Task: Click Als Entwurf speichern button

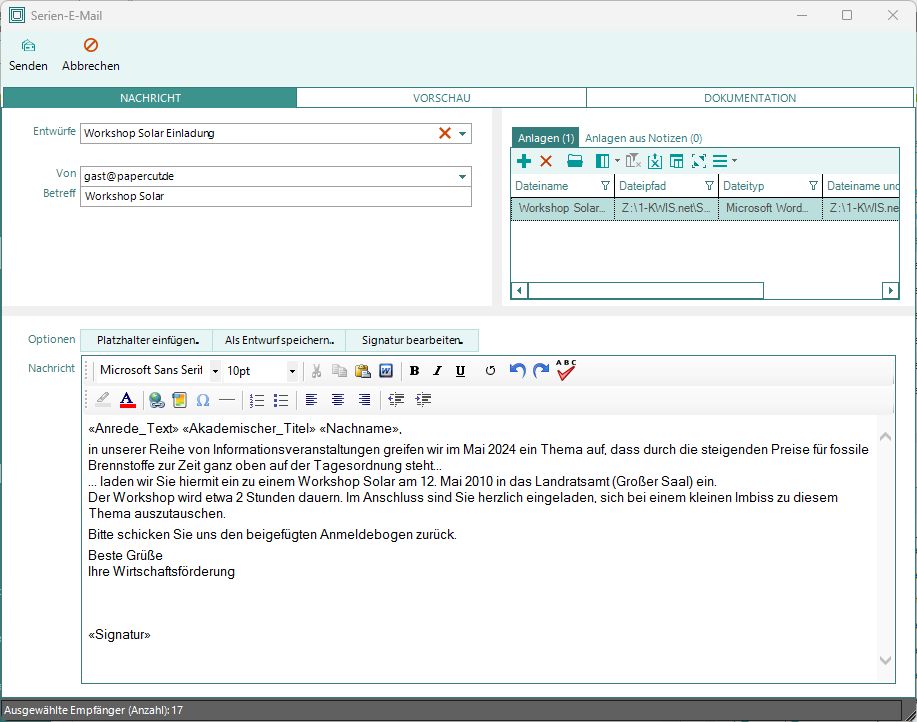Action: click(280, 340)
